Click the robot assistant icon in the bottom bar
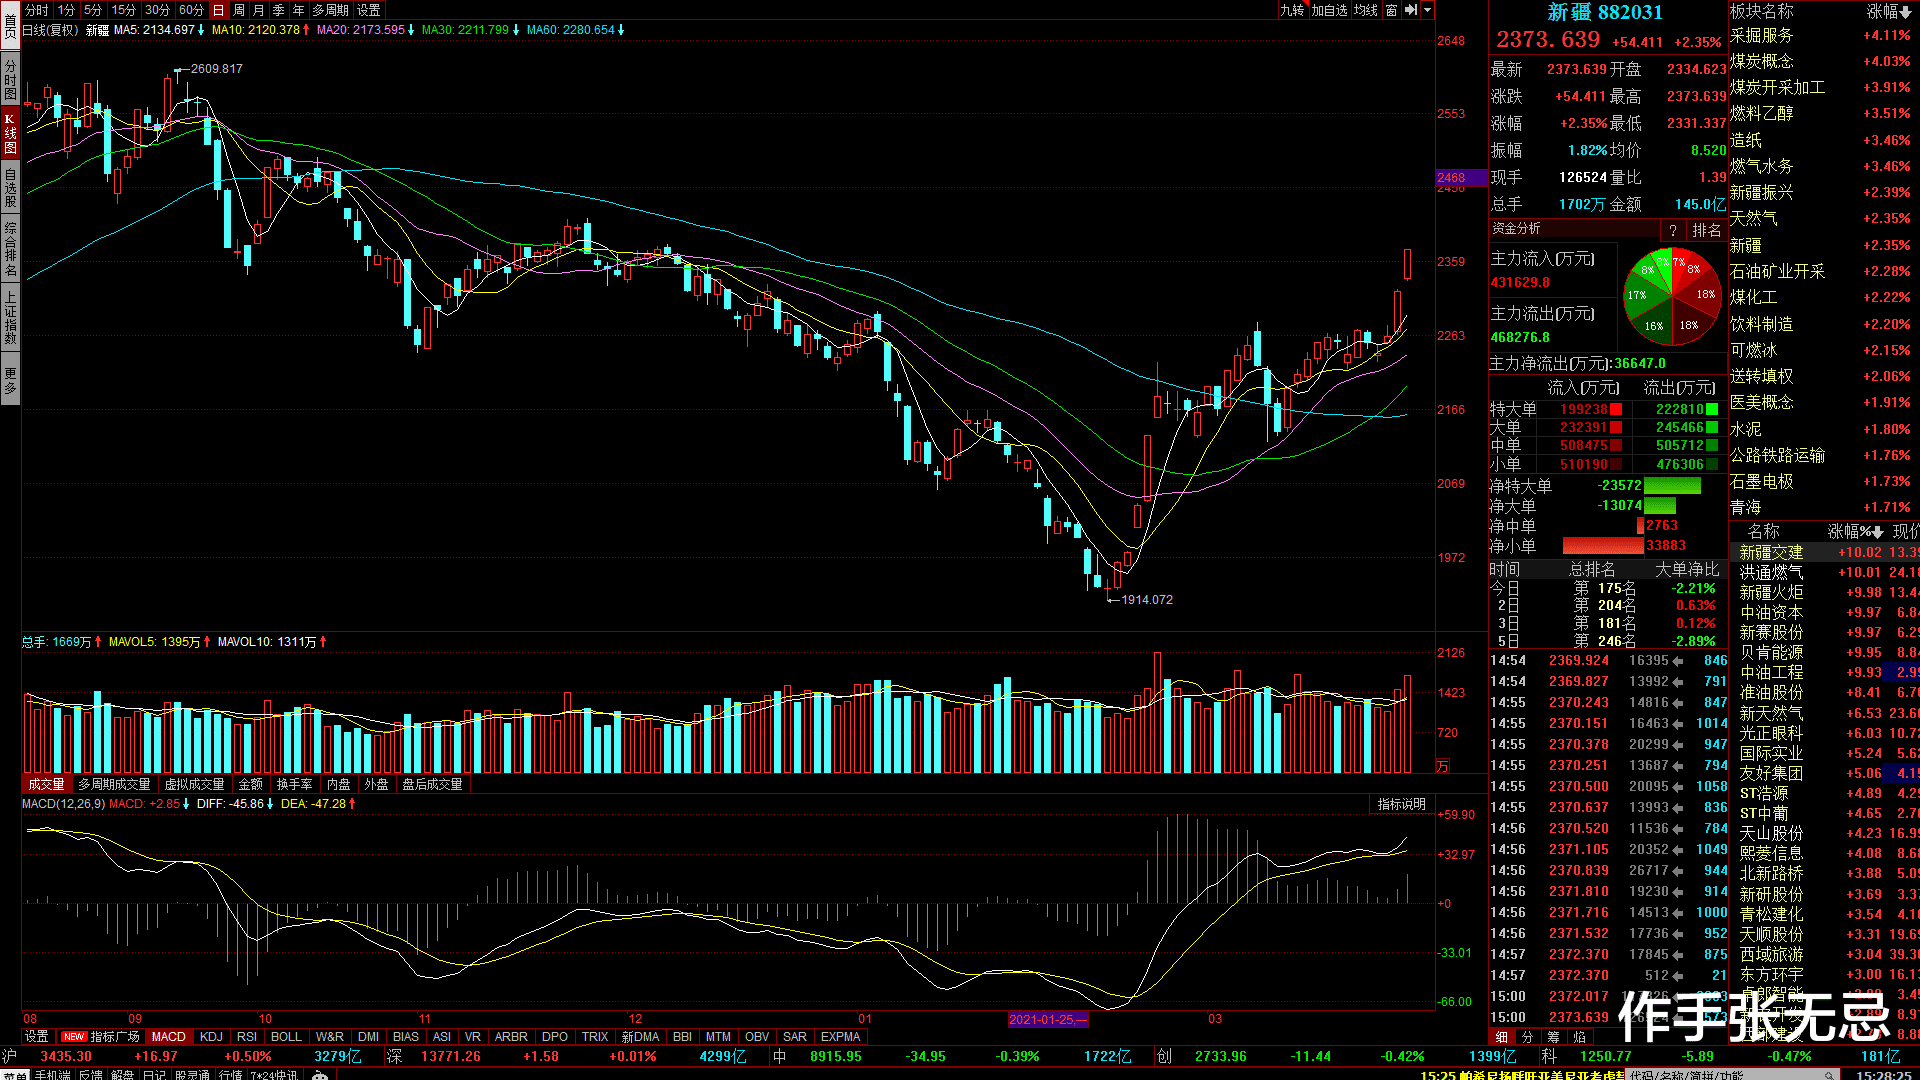The height and width of the screenshot is (1080, 1920). [320, 1075]
